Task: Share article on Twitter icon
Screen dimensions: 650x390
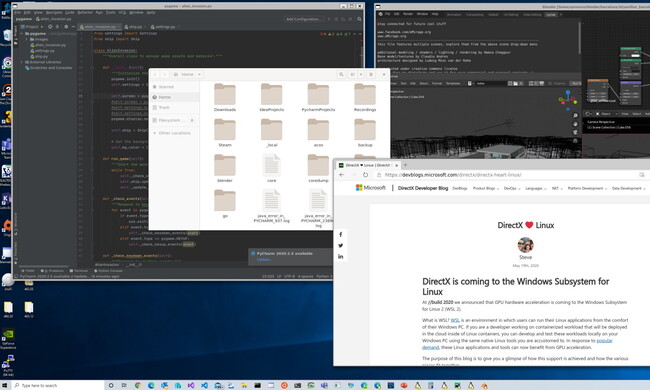Action: (340, 245)
